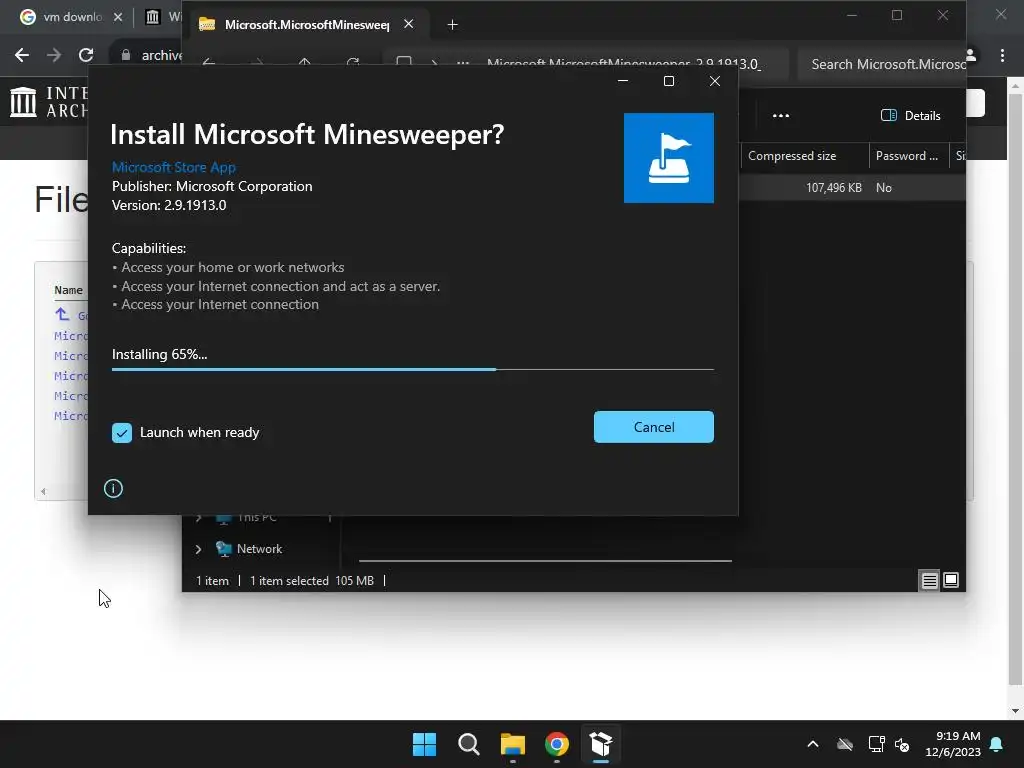Open the Microsoft Store App link
This screenshot has width=1024, height=768.
[174, 167]
